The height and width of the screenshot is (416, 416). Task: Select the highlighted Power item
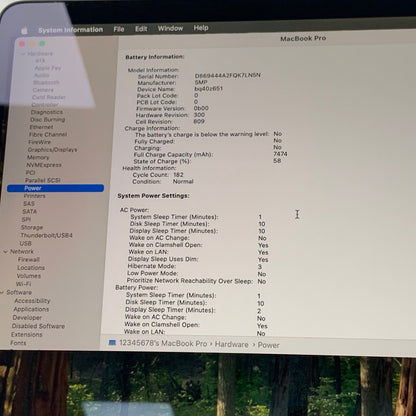[x=55, y=188]
